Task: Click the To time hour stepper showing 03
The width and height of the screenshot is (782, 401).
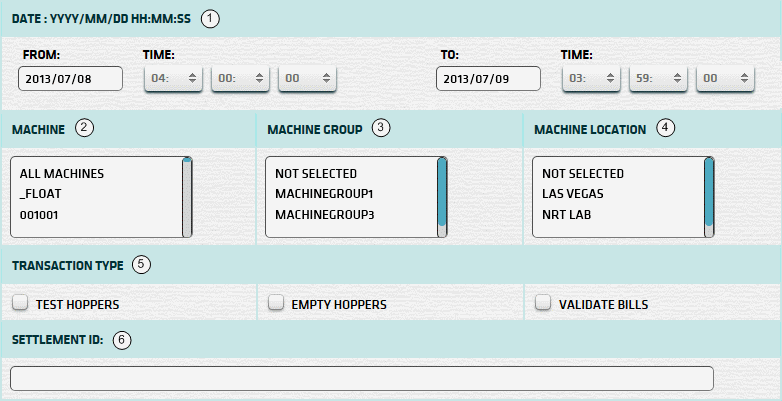Action: coord(592,79)
